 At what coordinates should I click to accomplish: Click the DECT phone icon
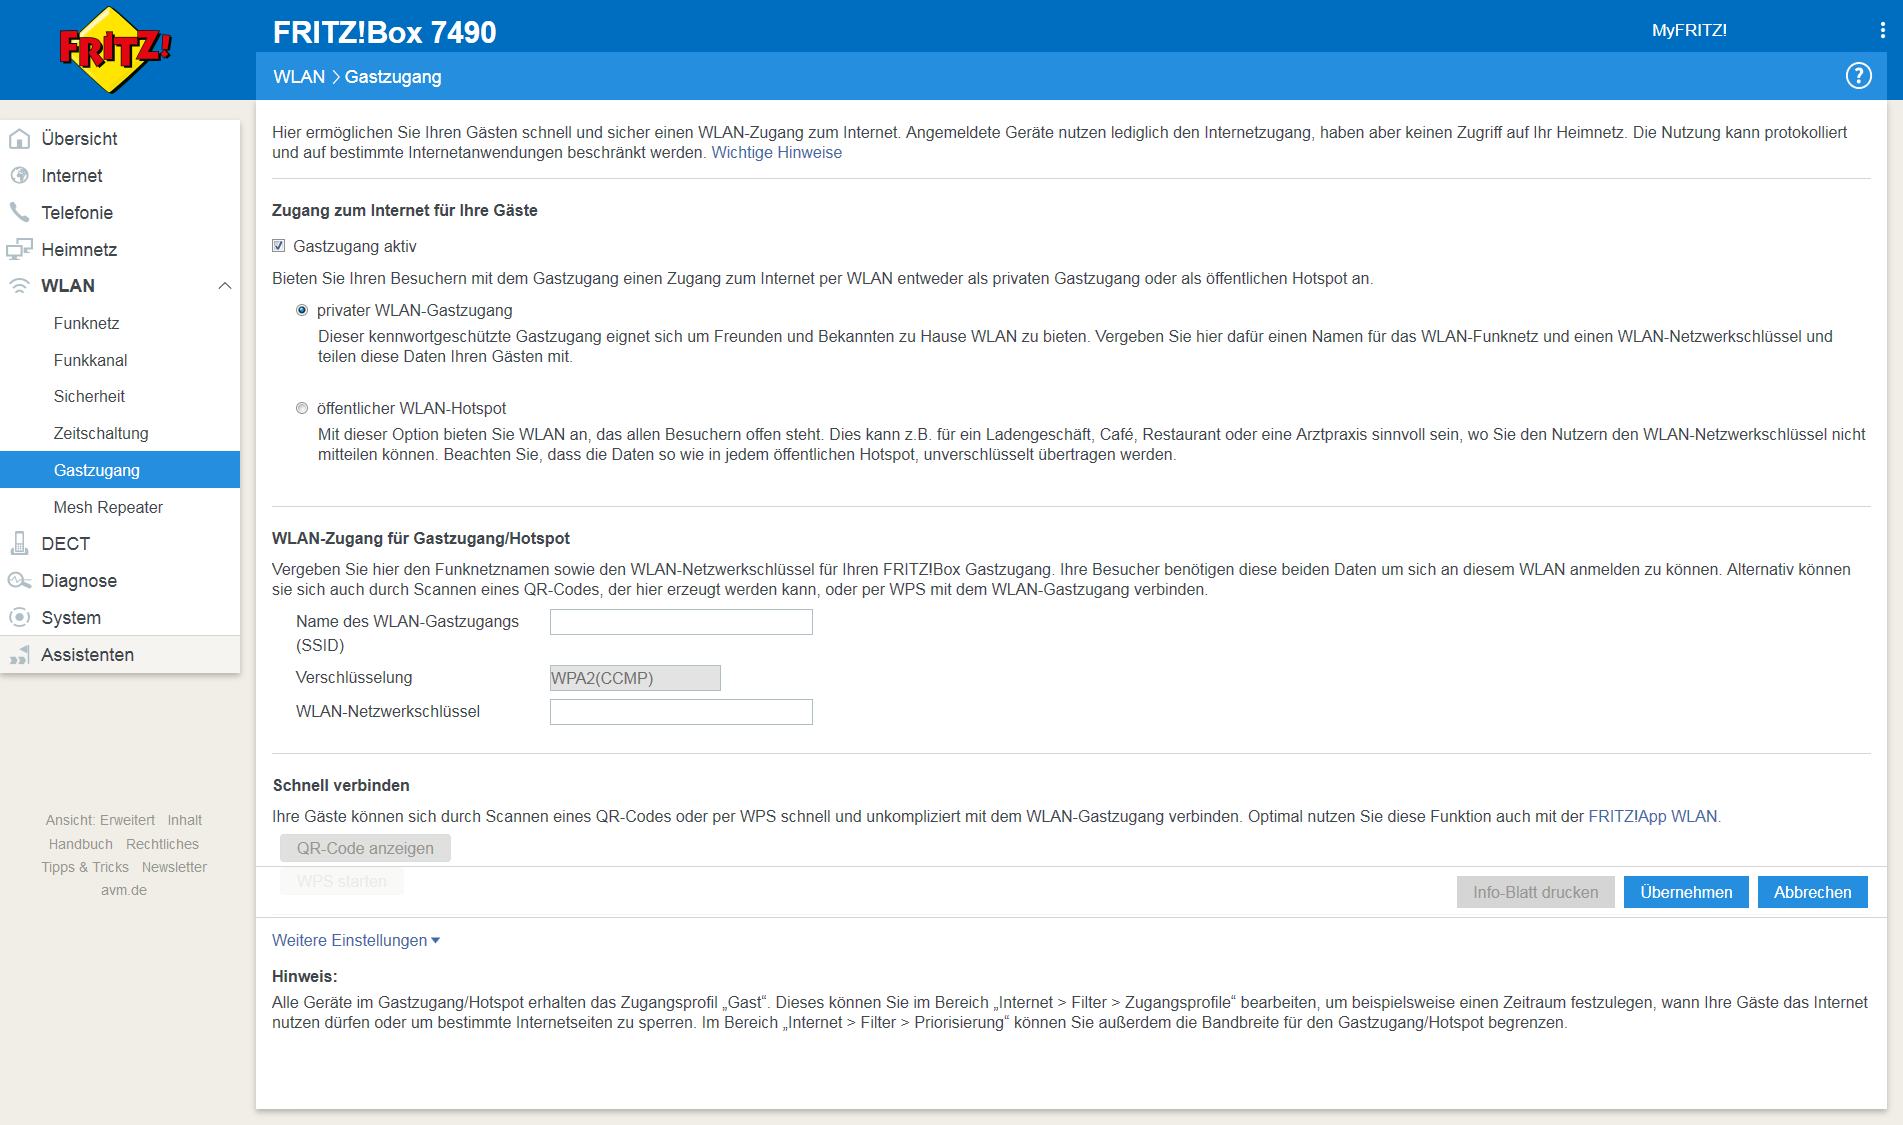point(19,543)
